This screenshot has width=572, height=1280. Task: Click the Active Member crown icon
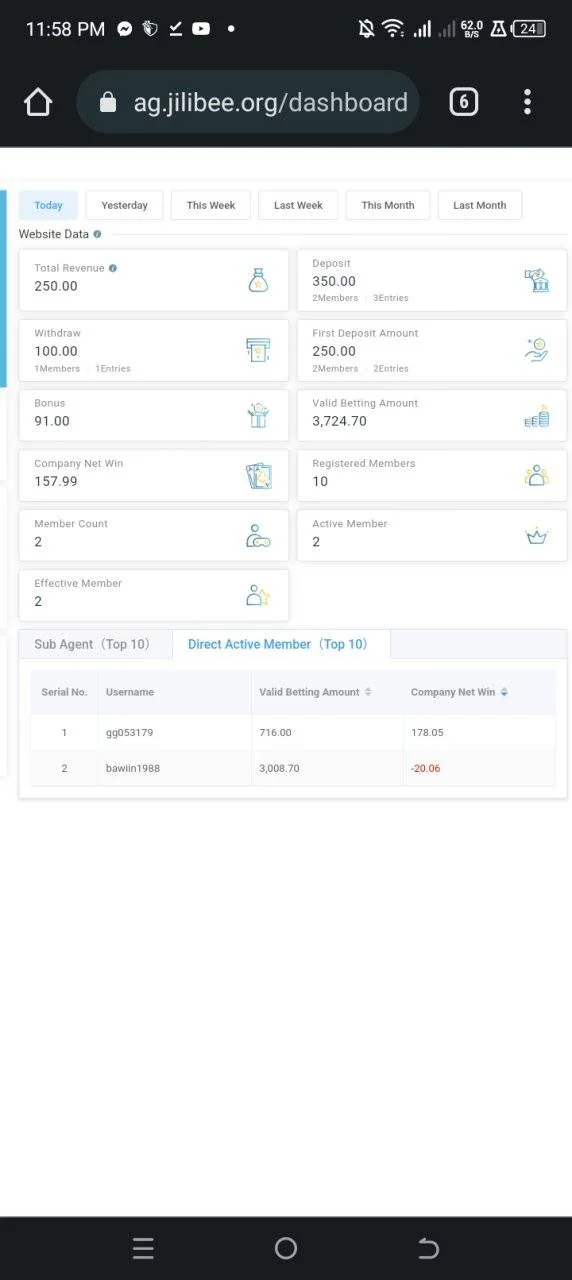click(x=537, y=536)
